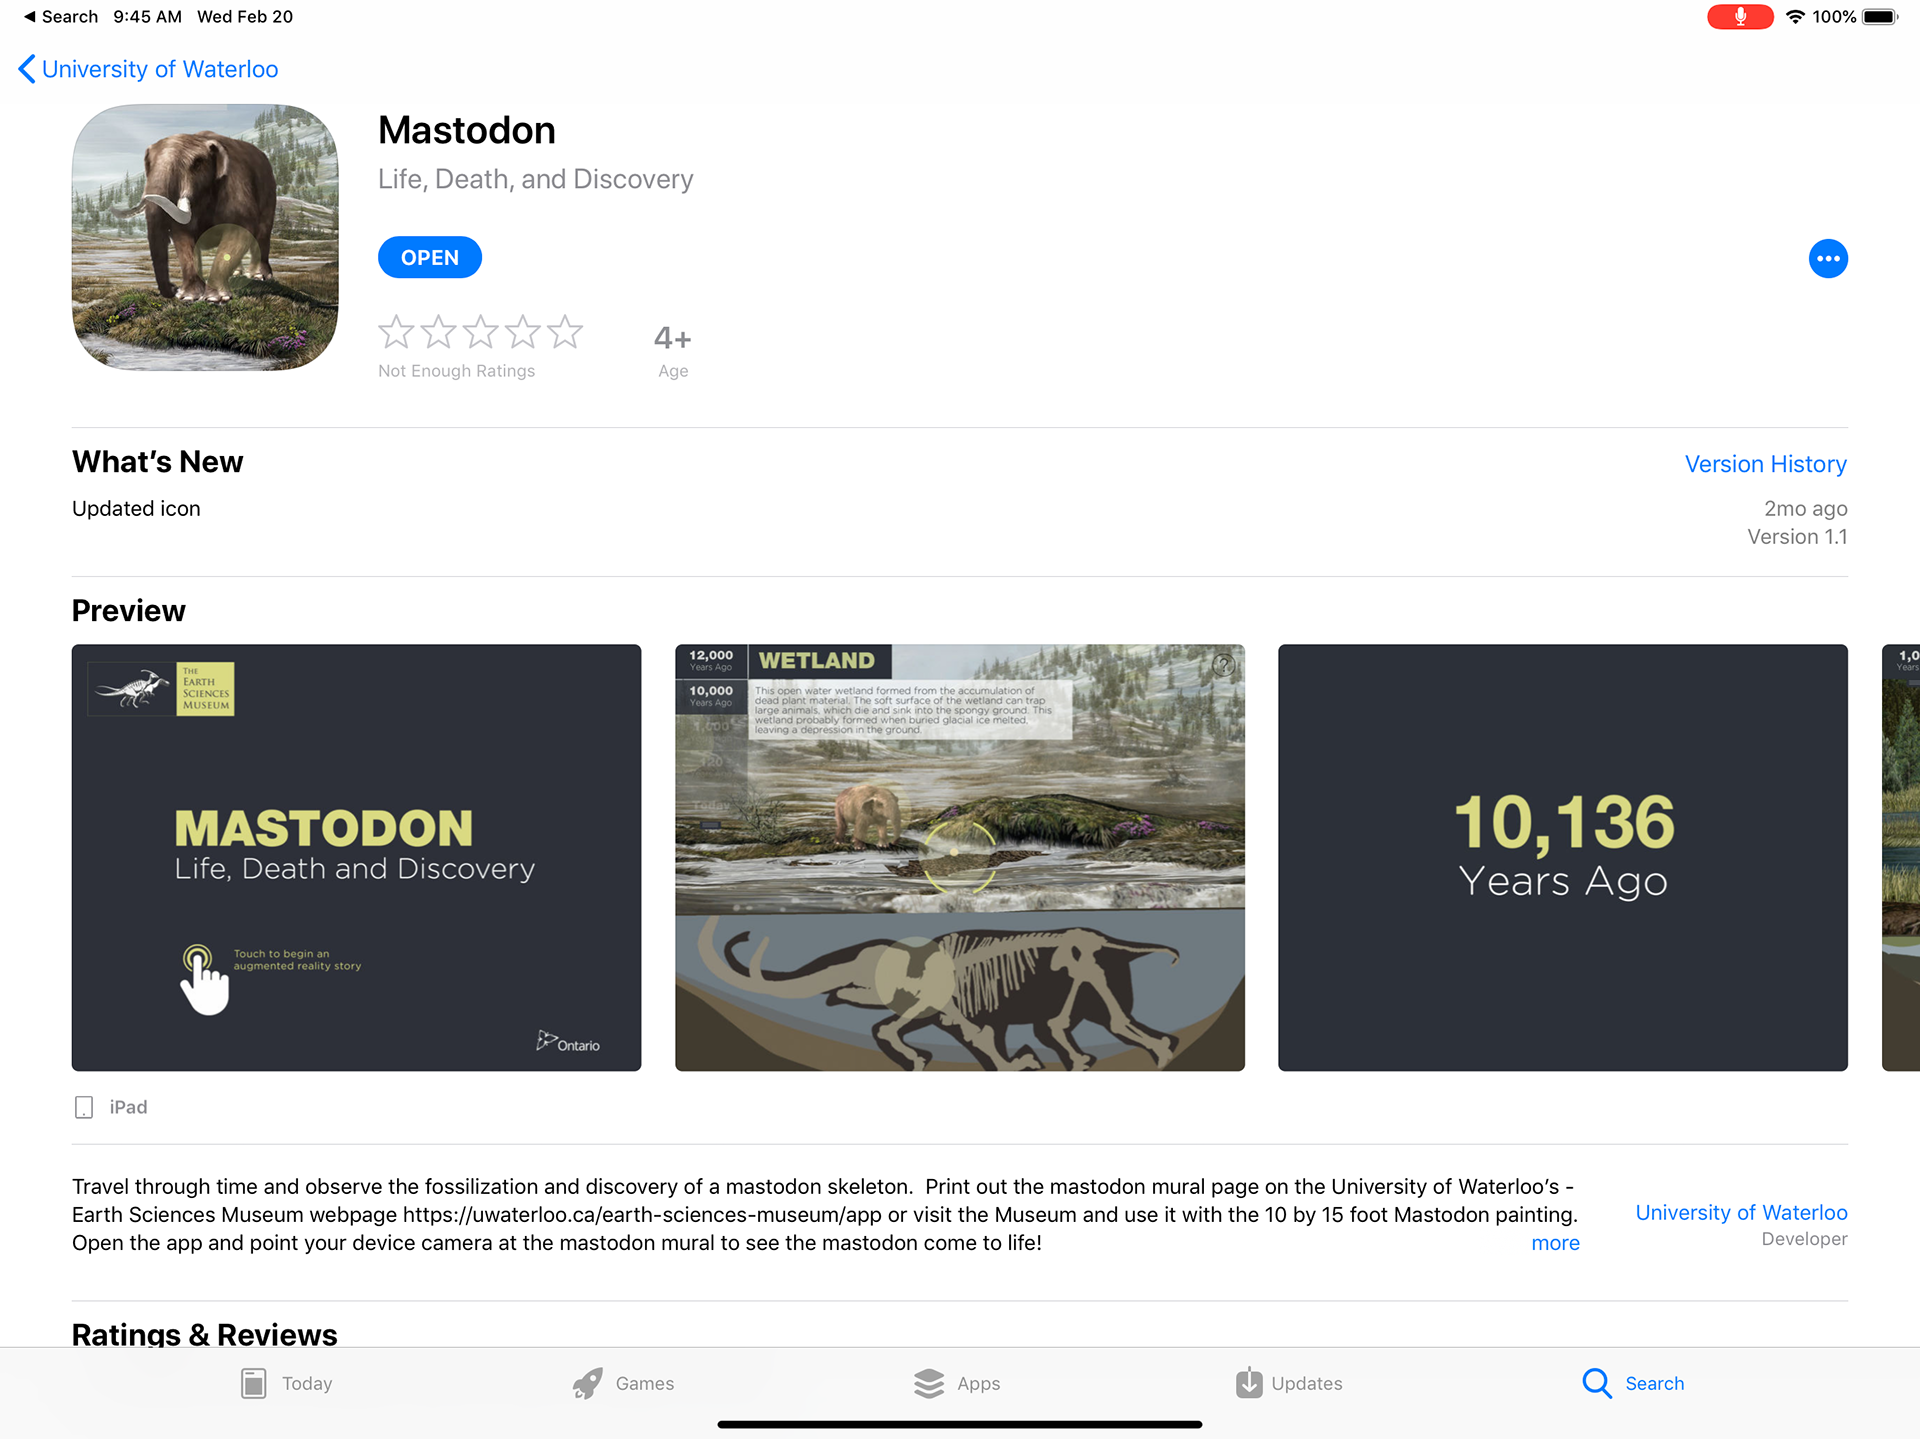
Task: Tap the Ratings & Reviews heading
Action: [x=205, y=1334]
